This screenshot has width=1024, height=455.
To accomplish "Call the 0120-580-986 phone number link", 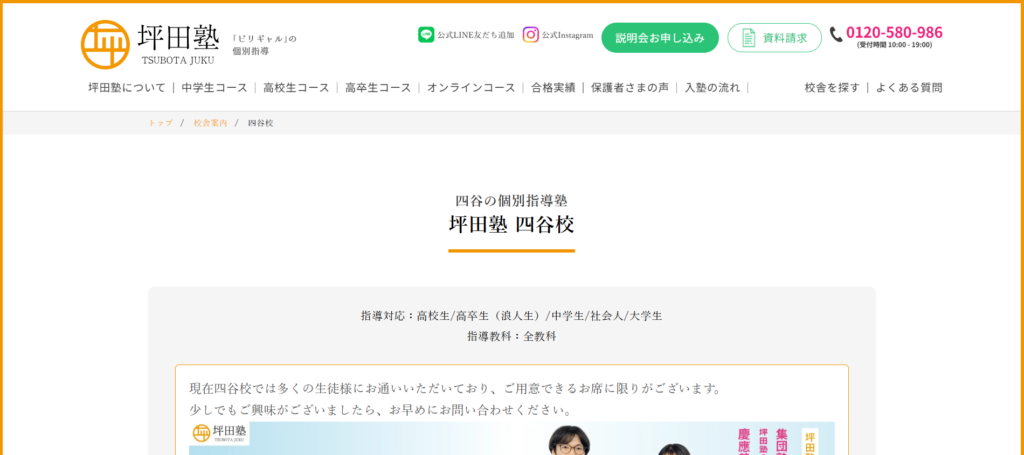I will point(894,33).
